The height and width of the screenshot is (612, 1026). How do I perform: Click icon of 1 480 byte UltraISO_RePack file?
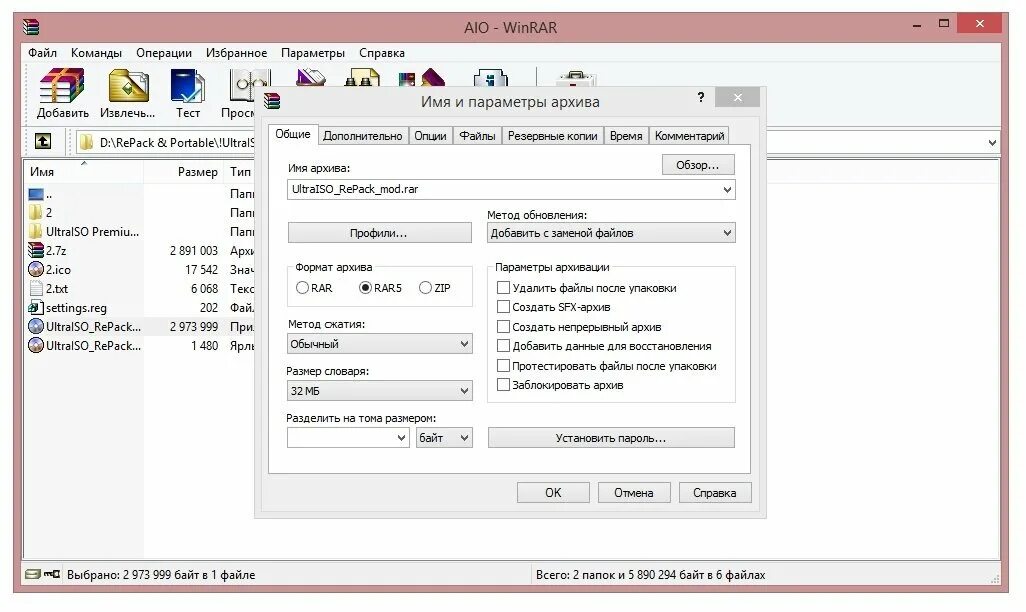click(x=35, y=346)
